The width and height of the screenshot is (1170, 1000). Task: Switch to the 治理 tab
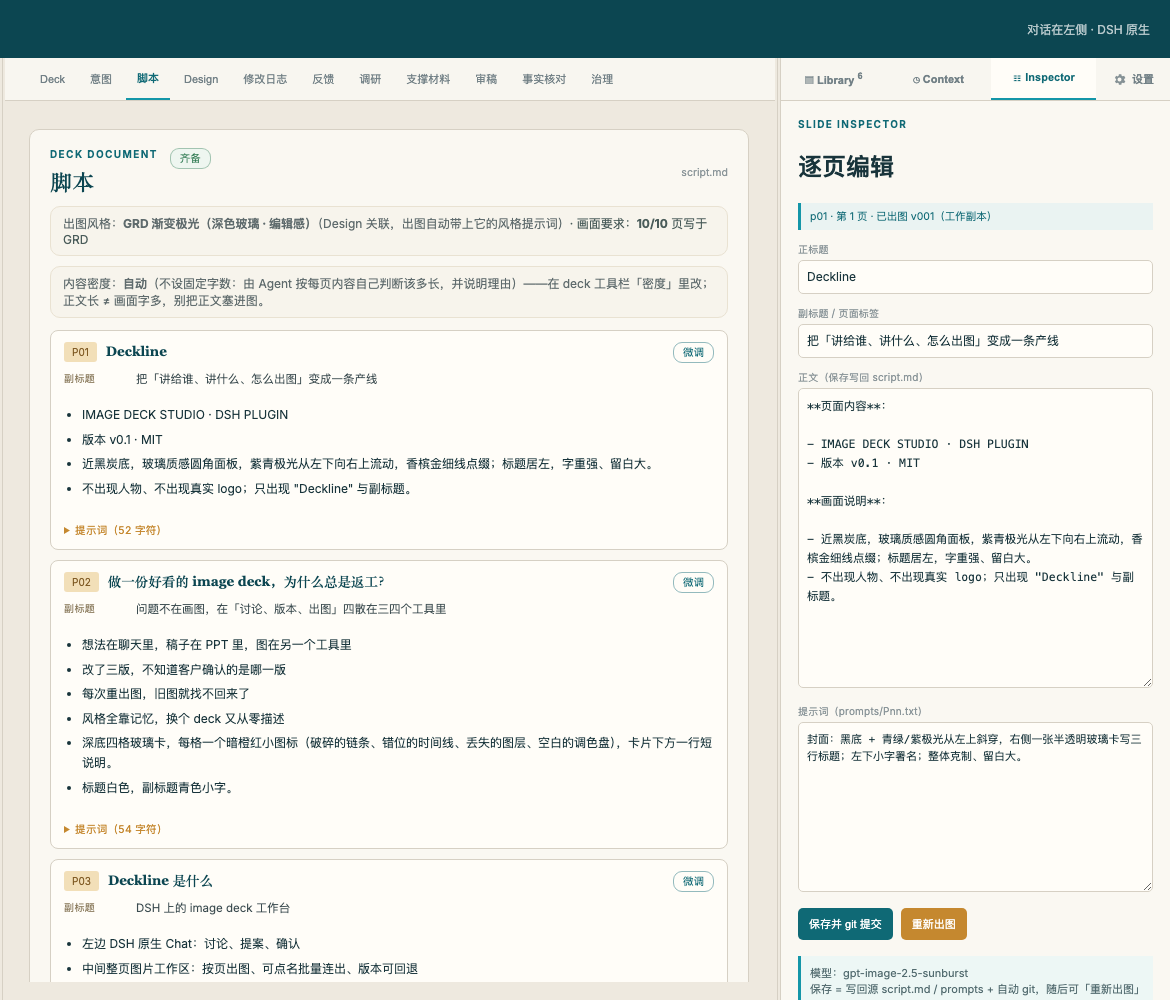click(x=602, y=79)
